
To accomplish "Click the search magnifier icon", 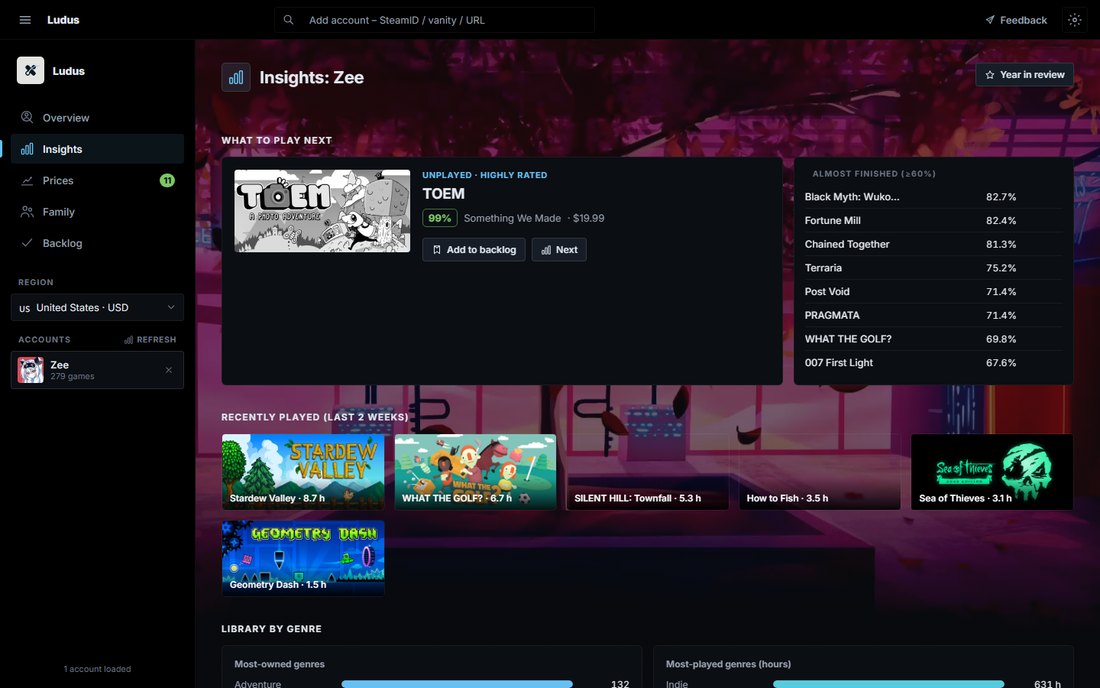I will tap(288, 20).
